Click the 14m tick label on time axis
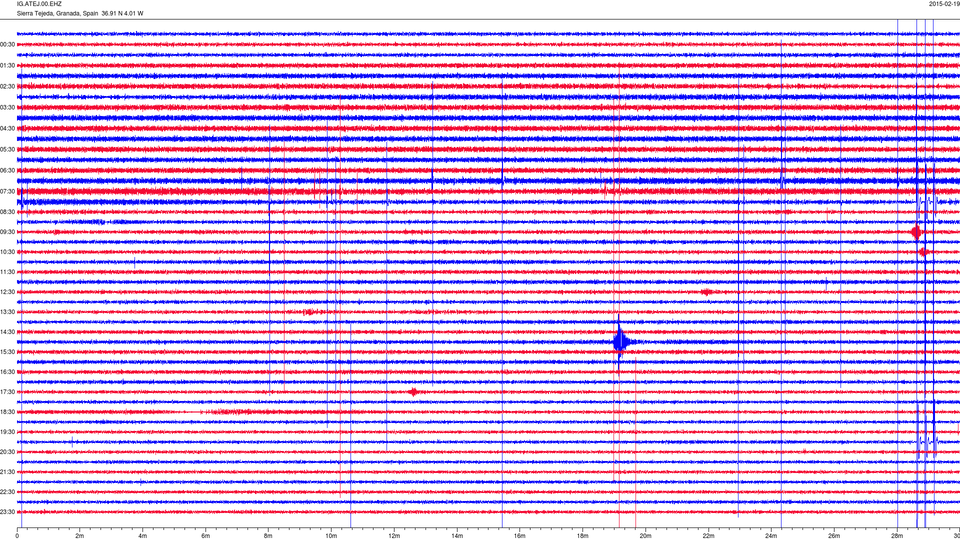This screenshot has width=960, height=540. (457, 536)
